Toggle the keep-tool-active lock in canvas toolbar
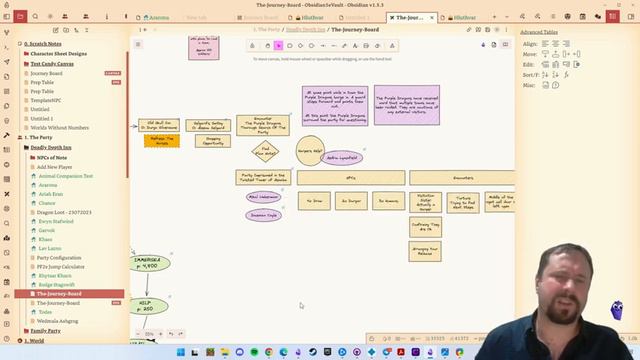This screenshot has height=360, width=640. [252, 46]
